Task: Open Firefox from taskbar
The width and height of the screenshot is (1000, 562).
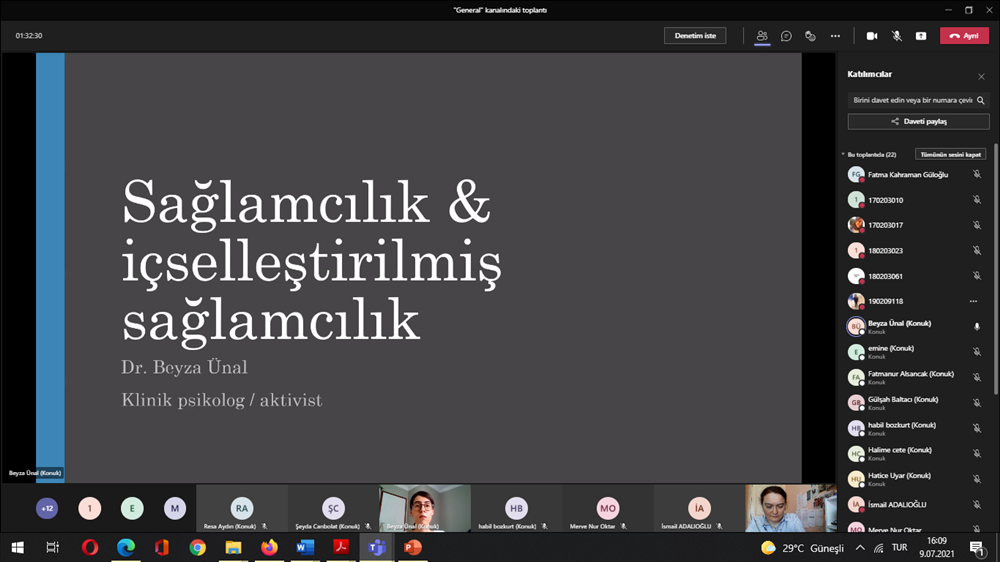Action: coord(269,547)
